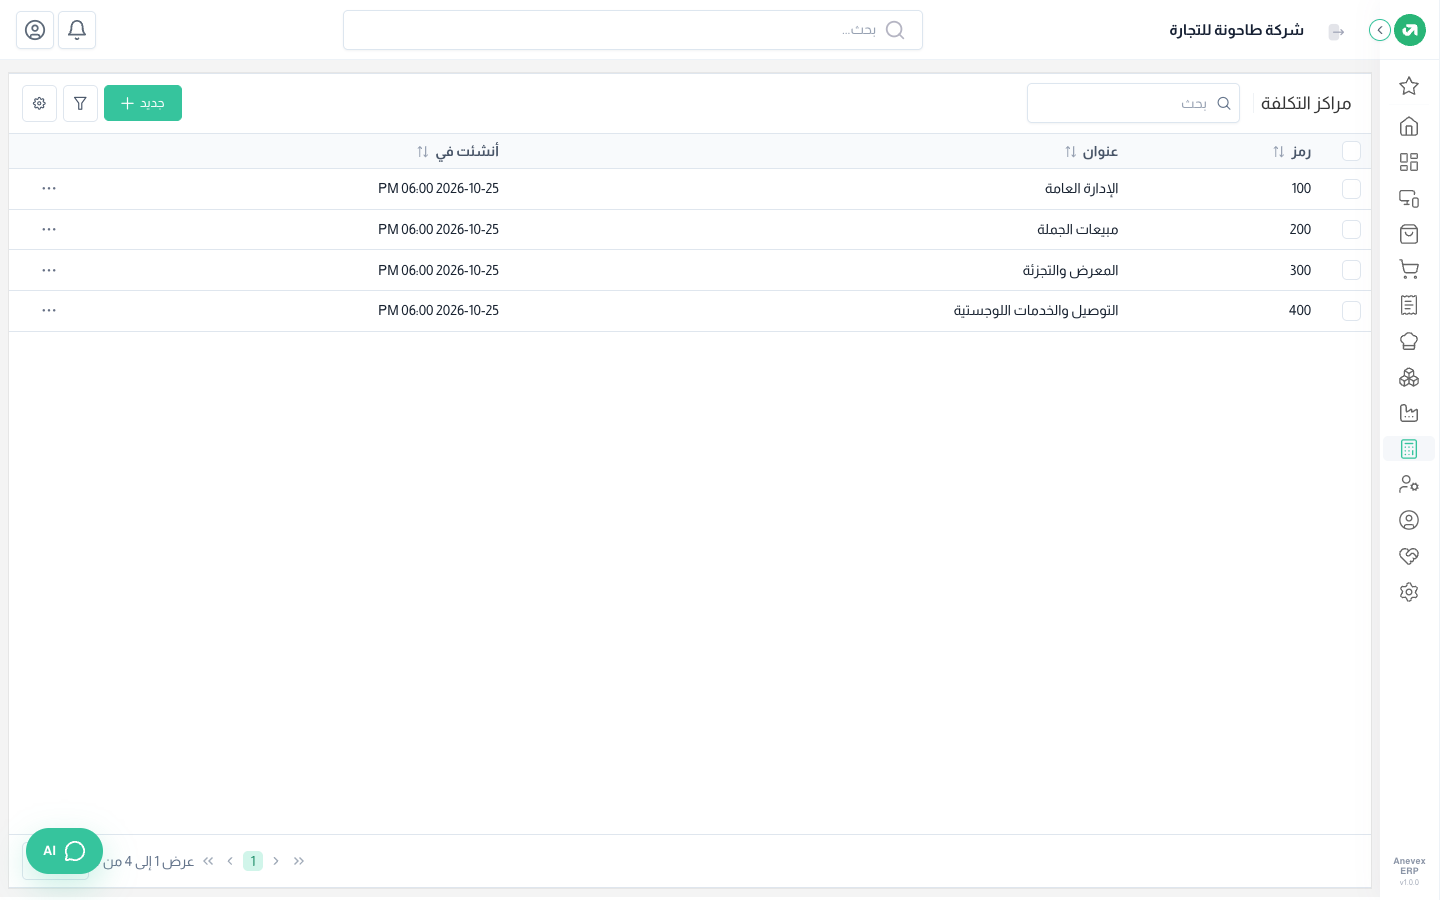Open the user-with-gear icon in the sidebar
This screenshot has height=900, width=1440.
(1409, 484)
